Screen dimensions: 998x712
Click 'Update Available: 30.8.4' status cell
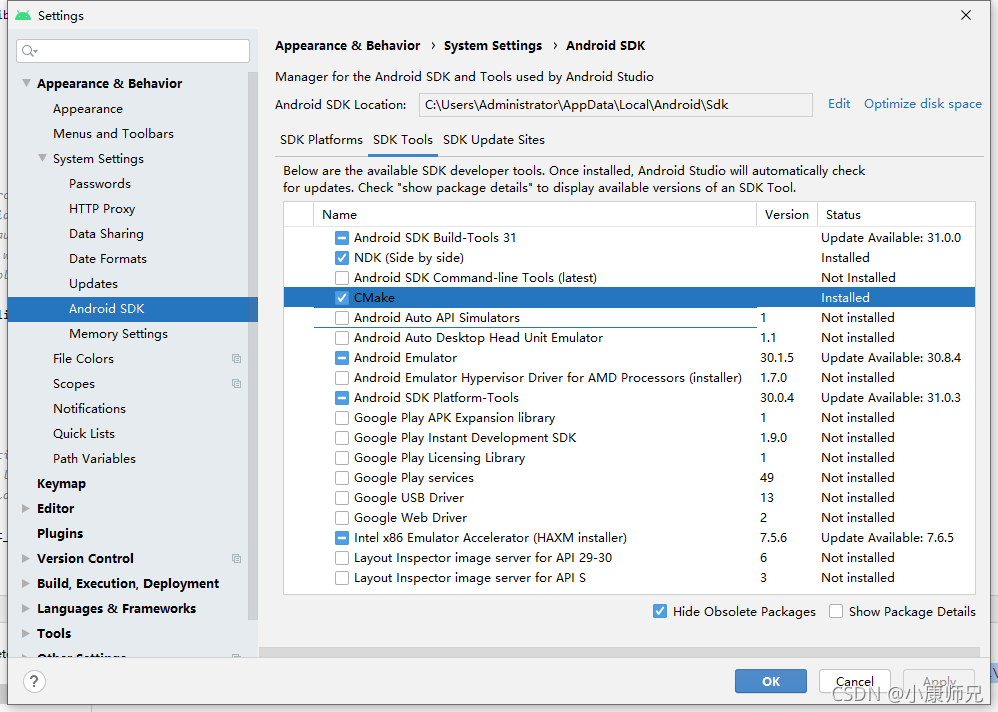pyautogui.click(x=890, y=358)
